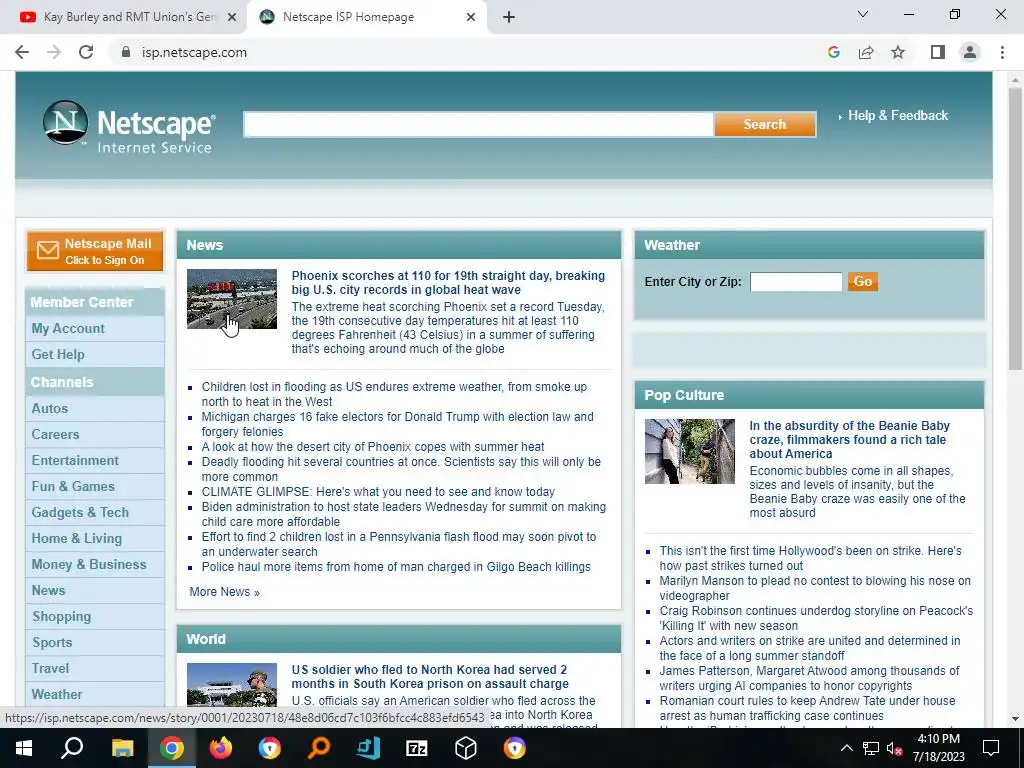Click the forward navigation arrow

[54, 52]
